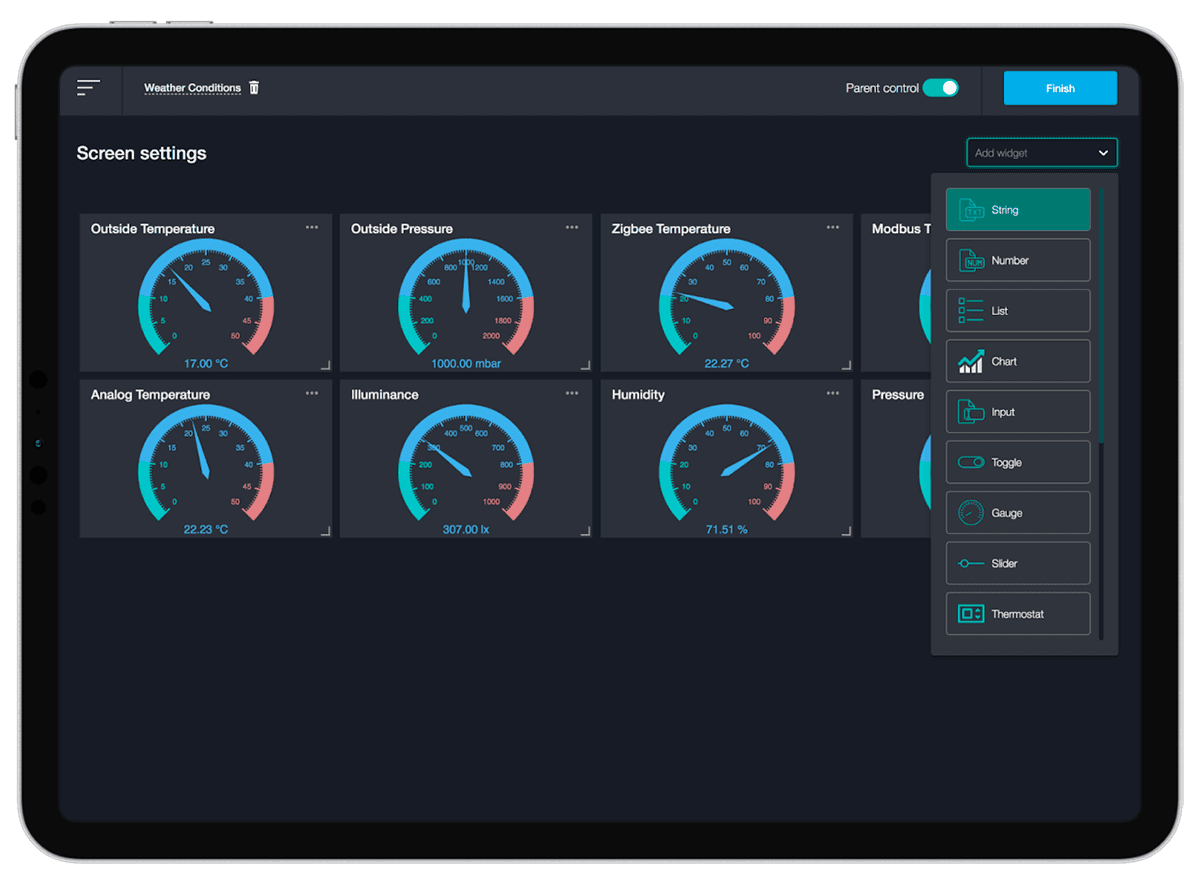Image resolution: width=1200 pixels, height=887 pixels.
Task: Click the 22.27 °C reading
Action: (727, 364)
